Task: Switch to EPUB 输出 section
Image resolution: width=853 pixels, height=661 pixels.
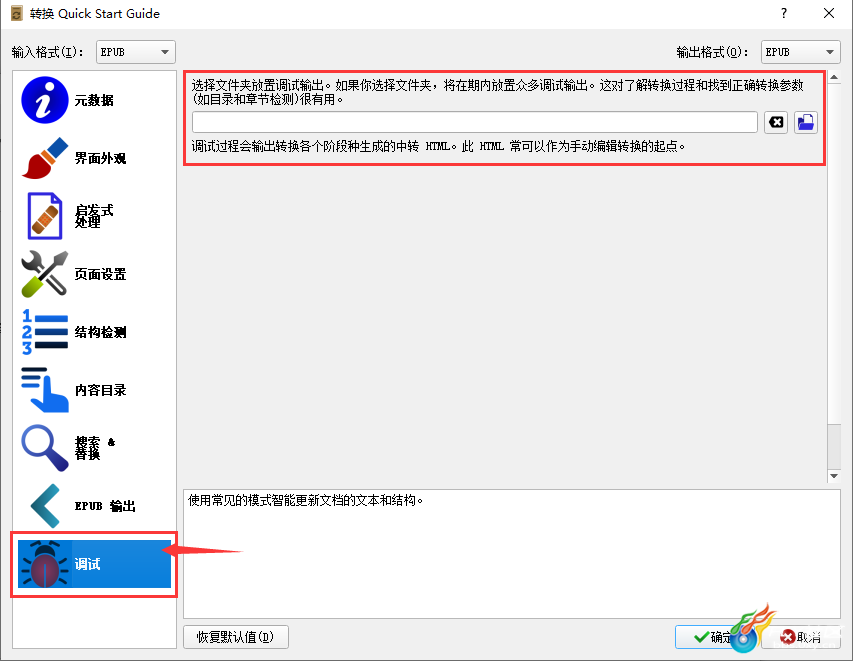Action: 94,506
